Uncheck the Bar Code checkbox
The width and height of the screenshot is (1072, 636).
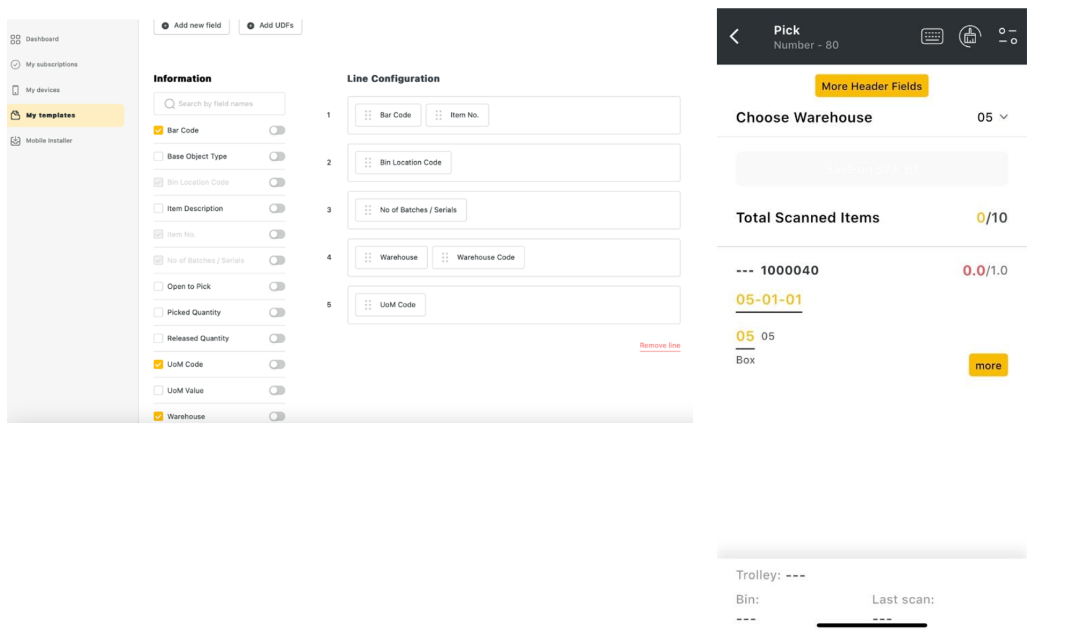click(158, 130)
